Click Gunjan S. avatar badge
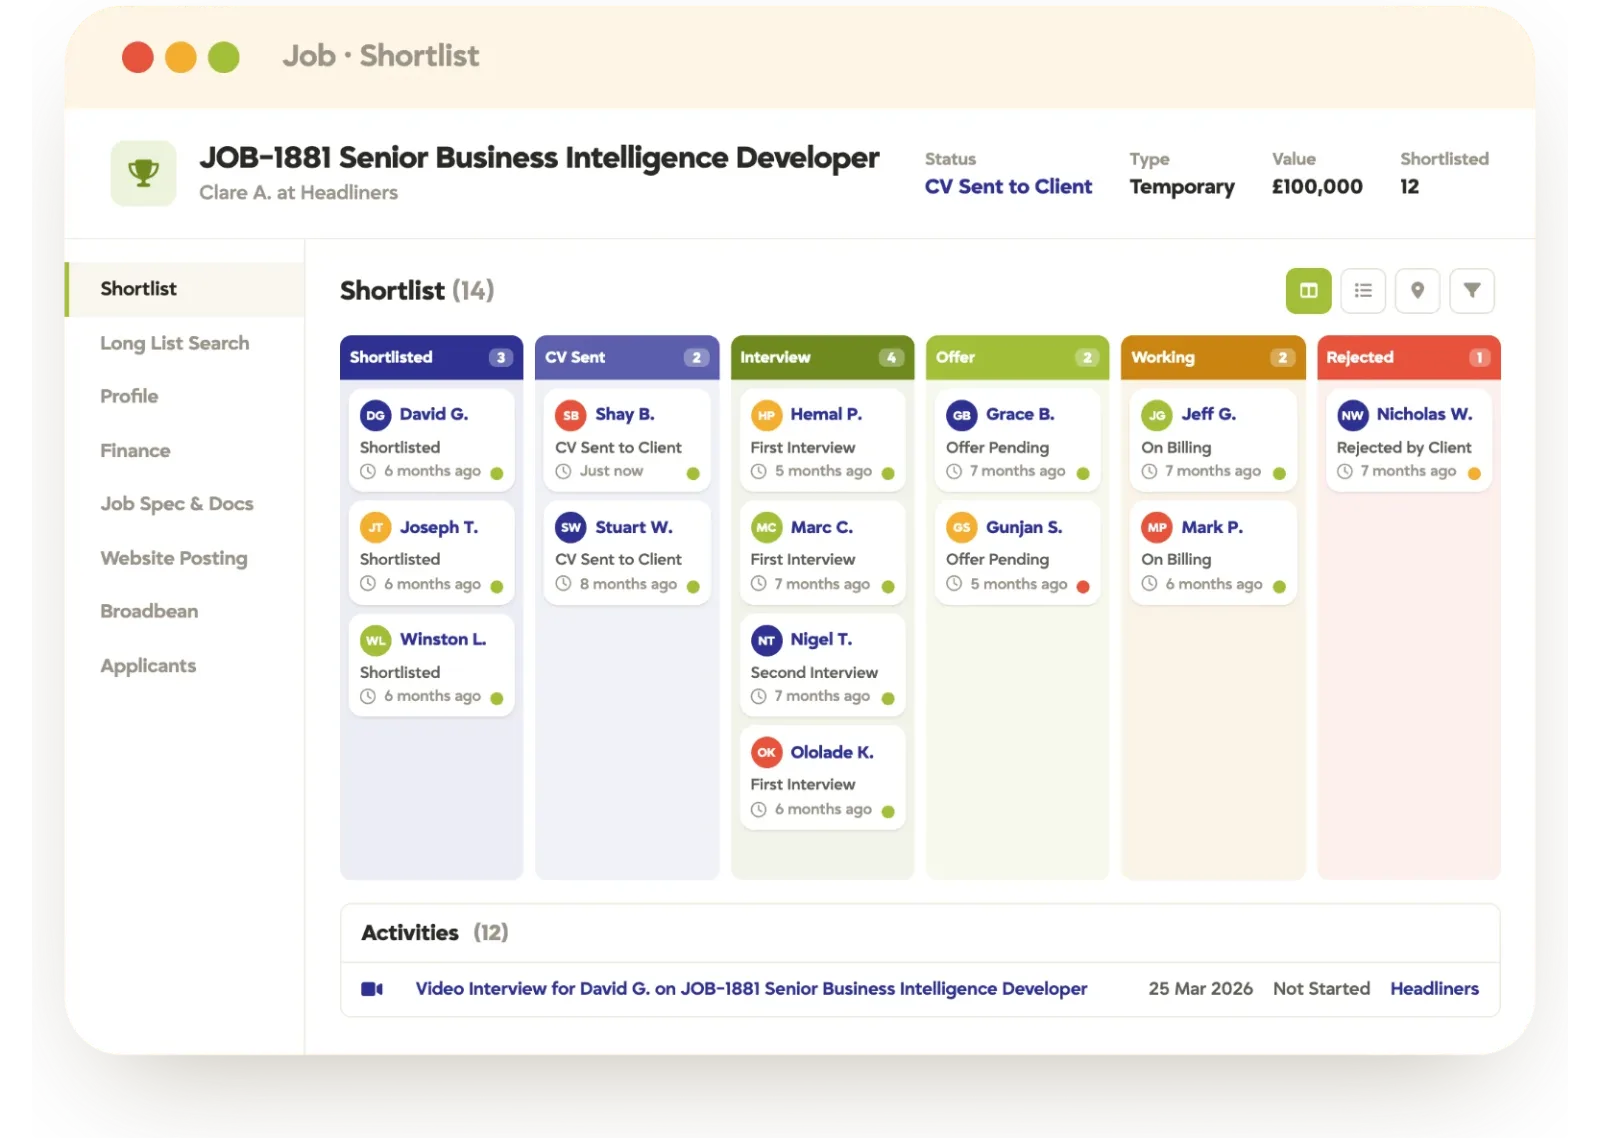Viewport: 1600px width, 1138px height. [962, 527]
